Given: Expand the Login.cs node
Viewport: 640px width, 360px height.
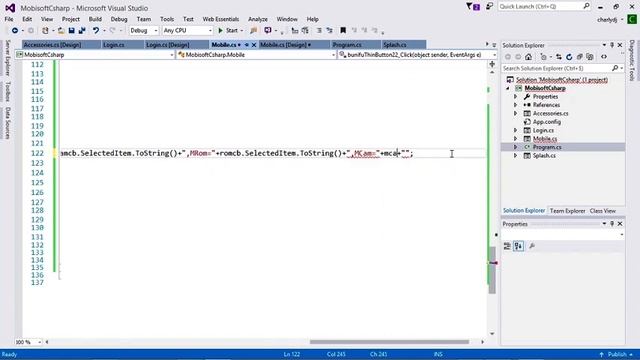Looking at the screenshot, I should pos(516,130).
